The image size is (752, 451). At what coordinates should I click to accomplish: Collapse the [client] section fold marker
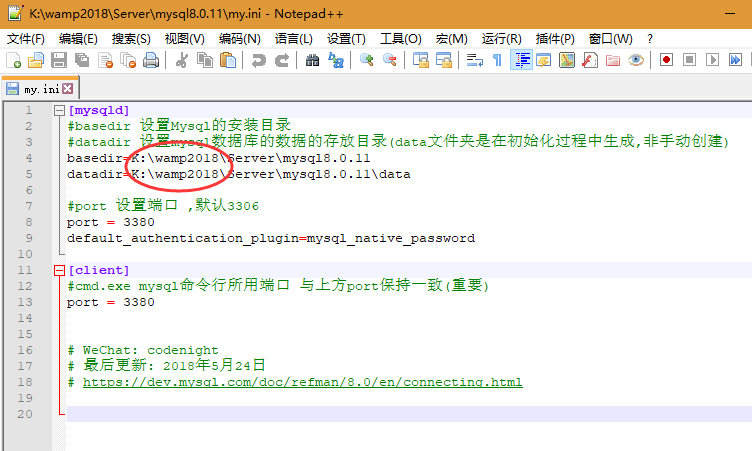(x=59, y=271)
